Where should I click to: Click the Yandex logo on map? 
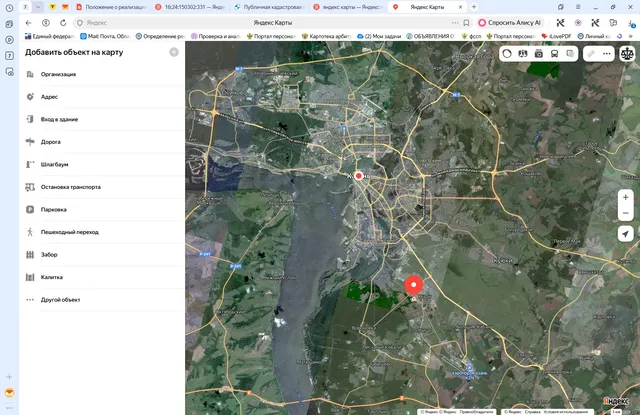pyautogui.click(x=616, y=402)
